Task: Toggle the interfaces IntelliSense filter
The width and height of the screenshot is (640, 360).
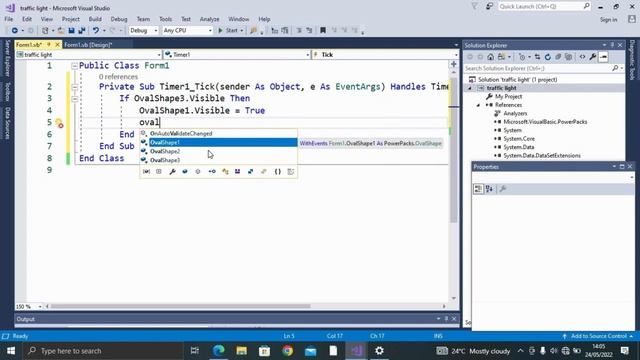Action: [212, 172]
